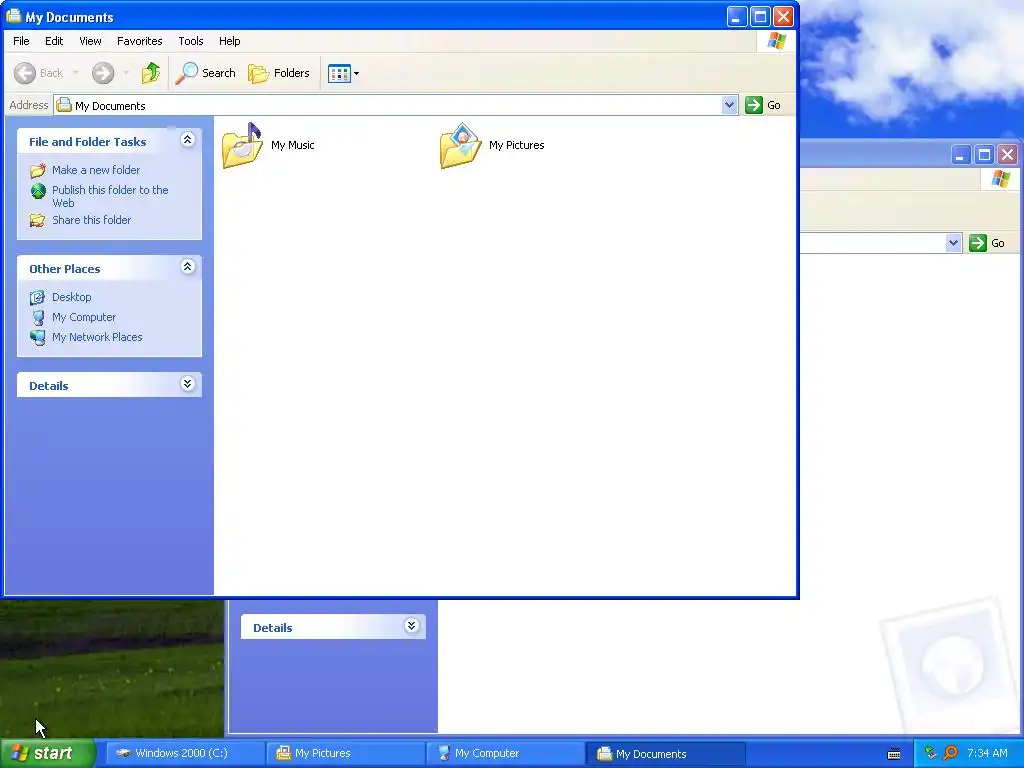Click the network tray icon
Image resolution: width=1024 pixels, height=768 pixels.
coord(930,753)
